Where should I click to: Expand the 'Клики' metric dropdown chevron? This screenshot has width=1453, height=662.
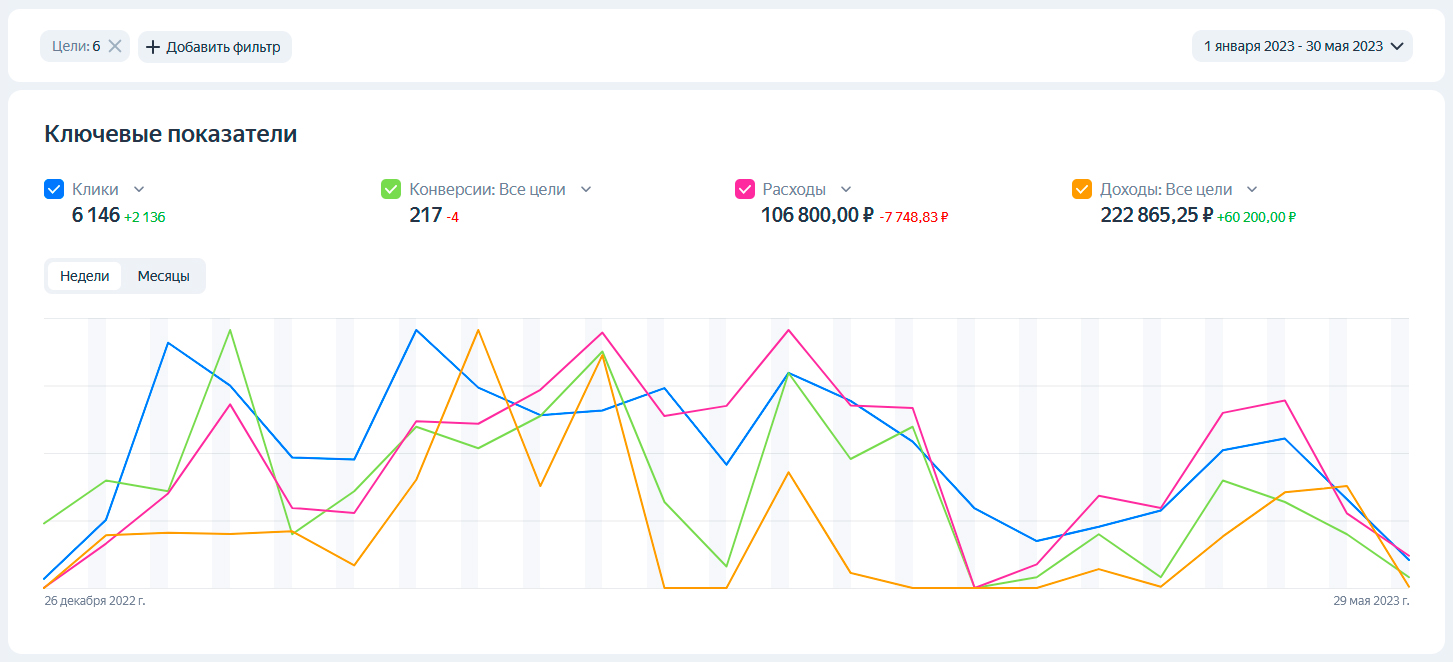(x=139, y=189)
